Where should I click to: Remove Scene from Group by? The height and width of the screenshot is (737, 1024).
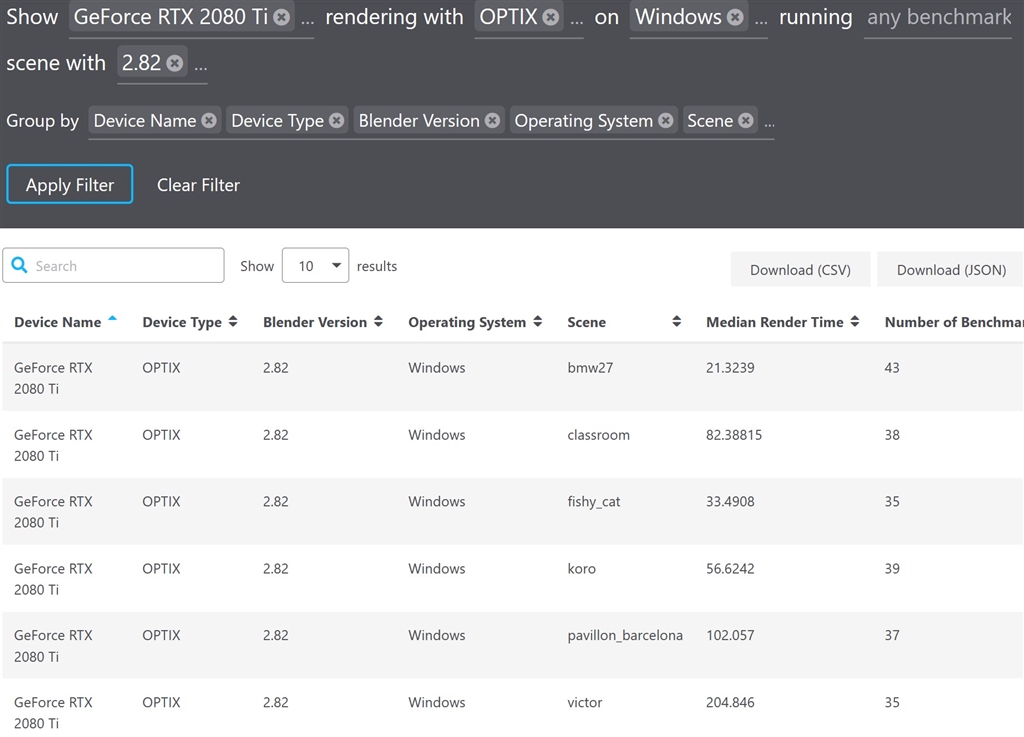pyautogui.click(x=745, y=121)
